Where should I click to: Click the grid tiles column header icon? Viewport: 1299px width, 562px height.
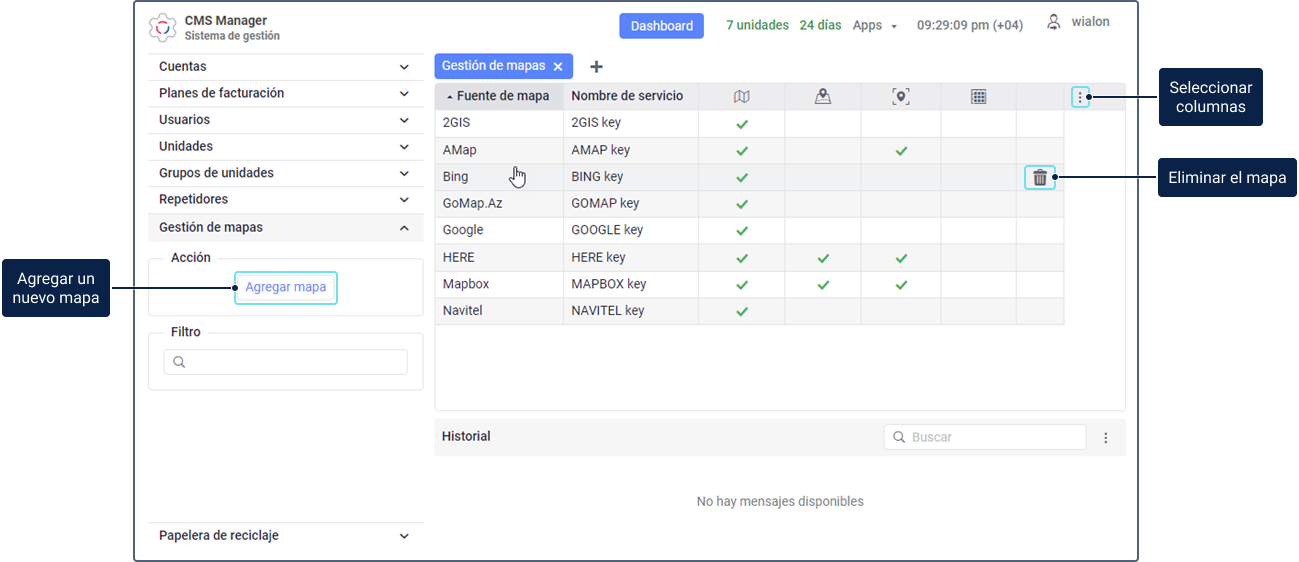point(979,97)
